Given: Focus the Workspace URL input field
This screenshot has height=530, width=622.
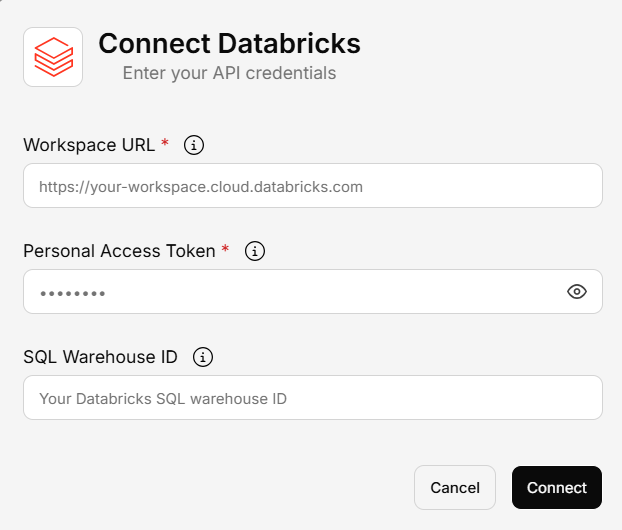Looking at the screenshot, I should click(312, 186).
